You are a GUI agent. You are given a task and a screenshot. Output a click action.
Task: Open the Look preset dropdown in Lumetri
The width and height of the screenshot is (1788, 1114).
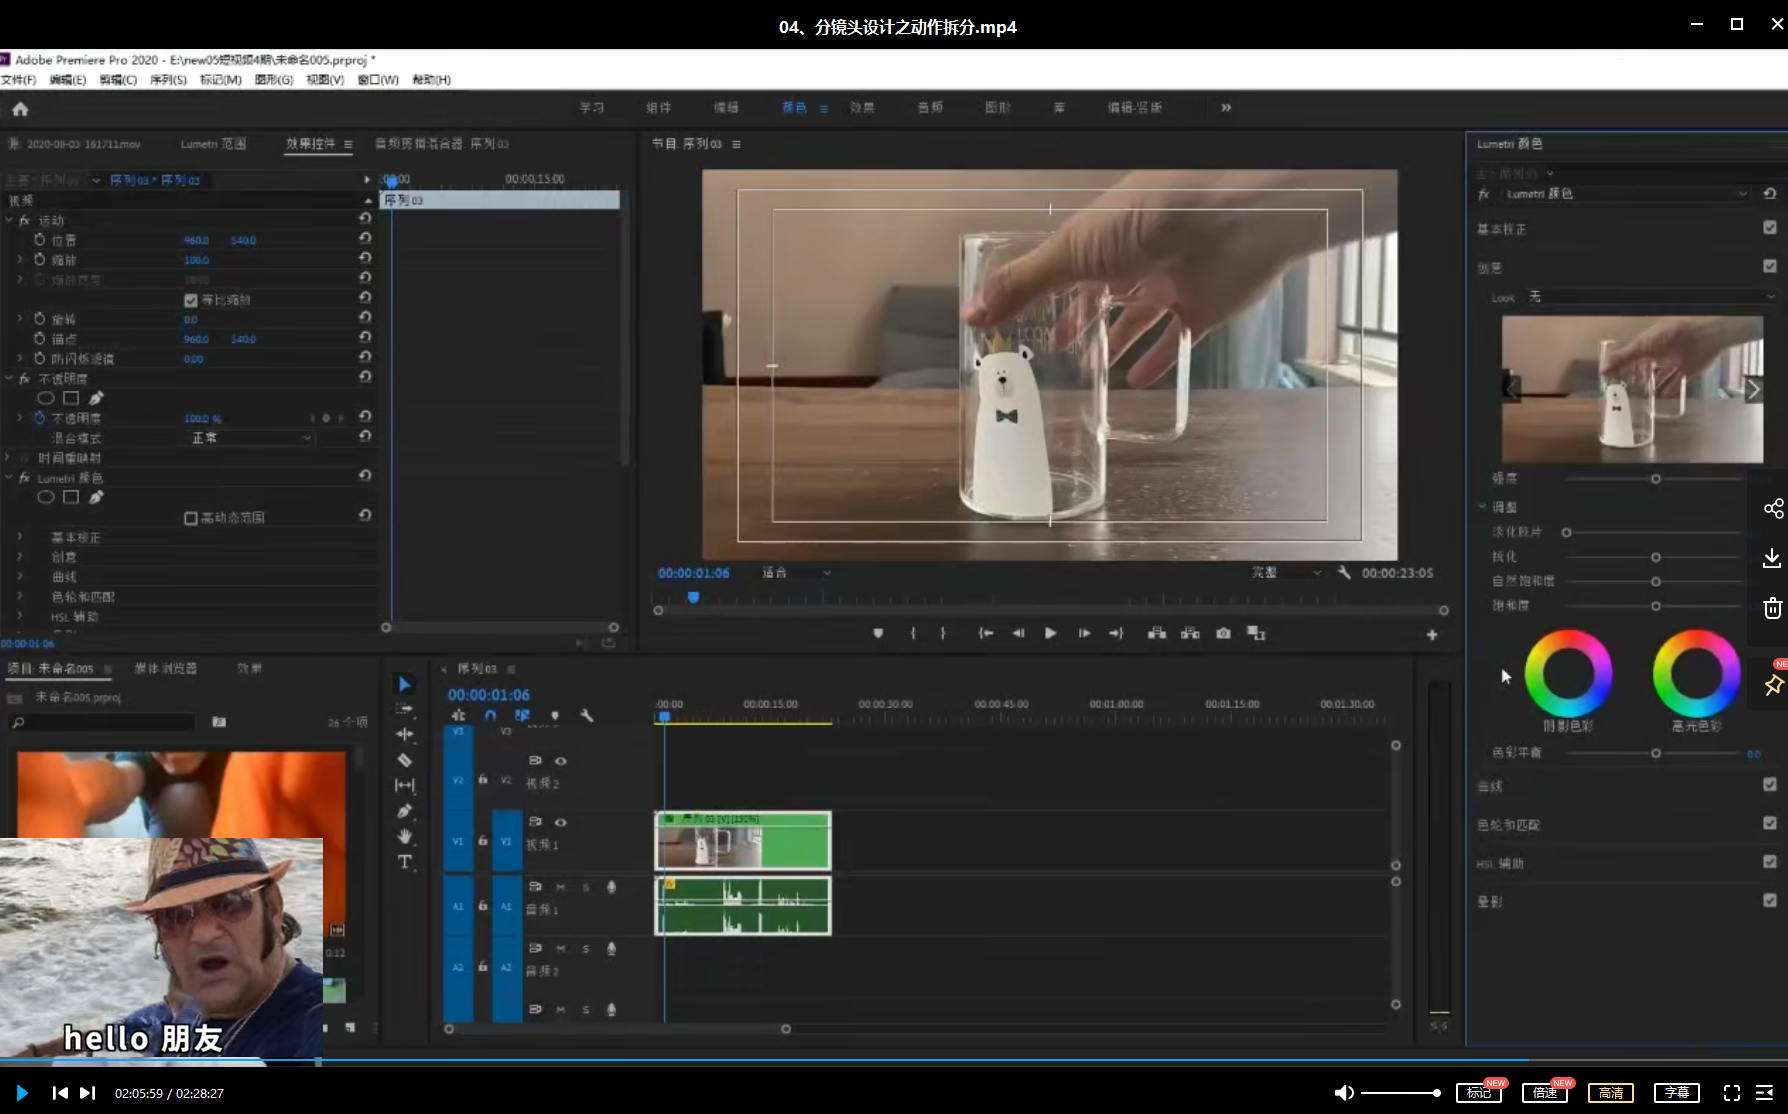coord(1650,297)
